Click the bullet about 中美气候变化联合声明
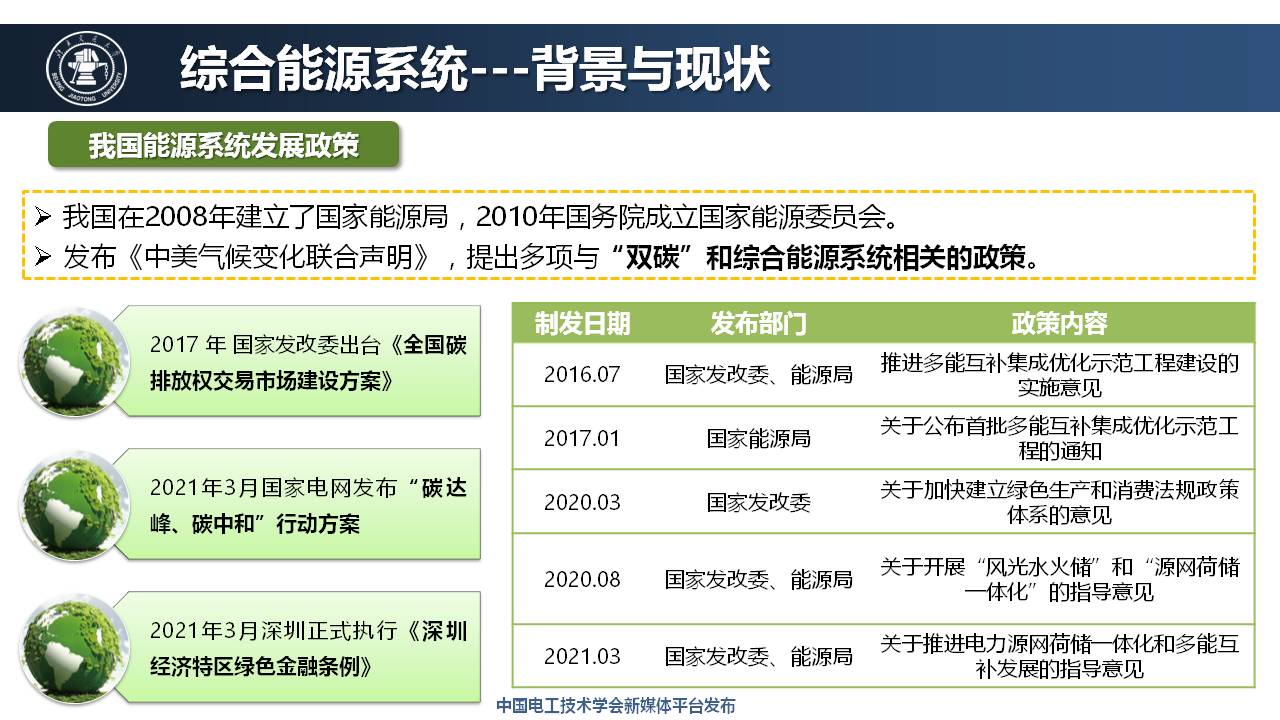The width and height of the screenshot is (1280, 720). pyautogui.click(x=541, y=257)
